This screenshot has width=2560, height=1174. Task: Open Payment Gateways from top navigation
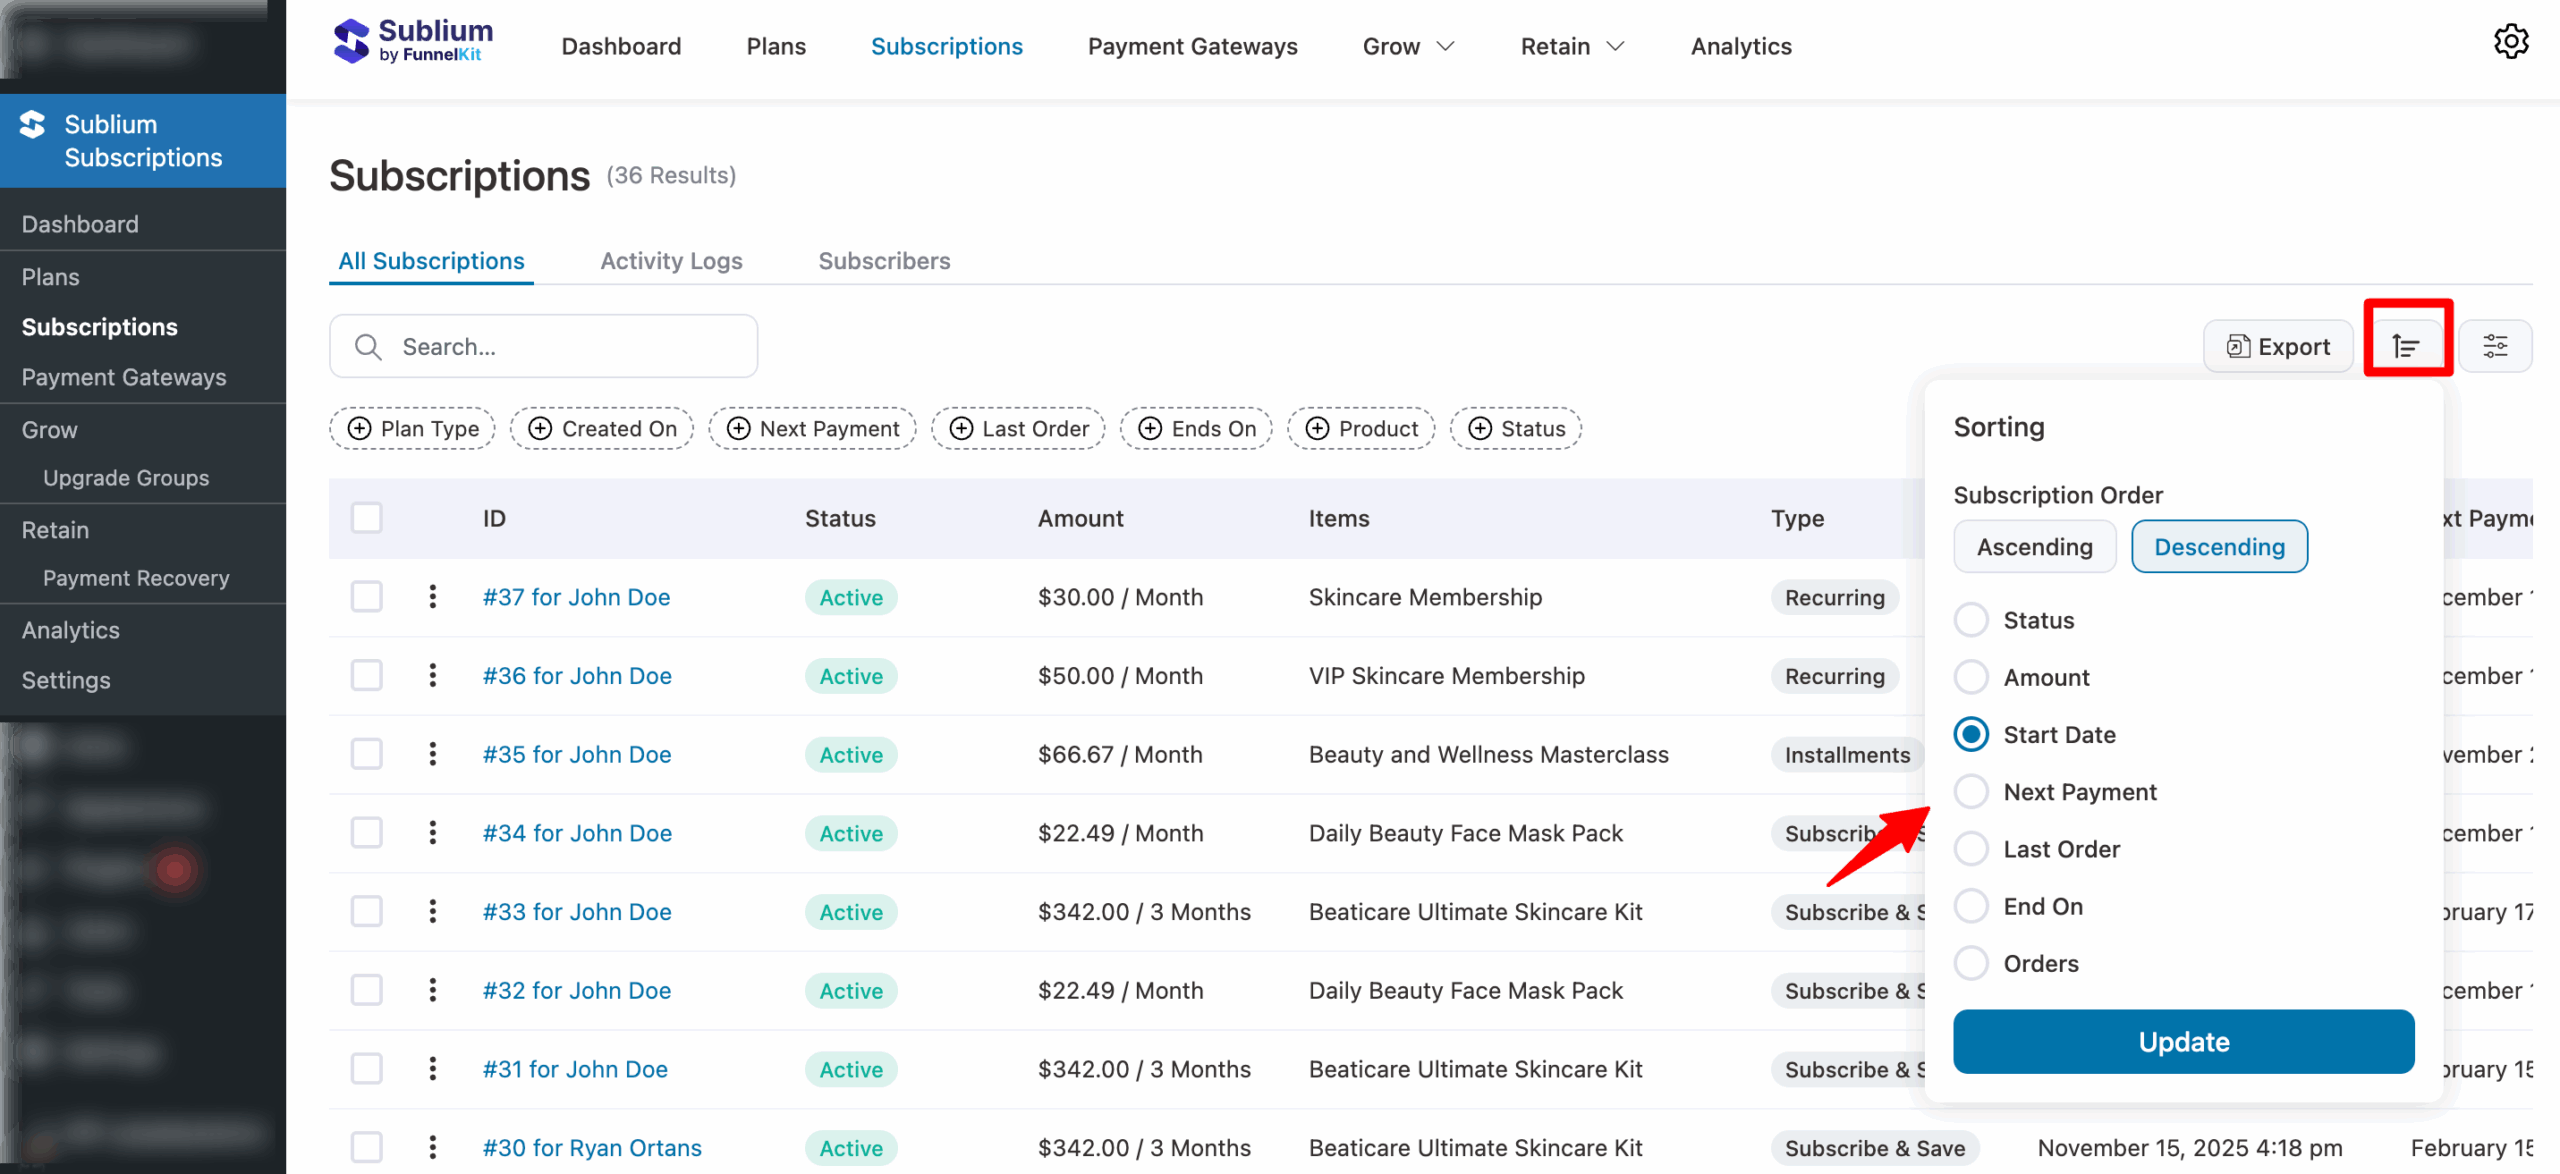(x=1192, y=46)
